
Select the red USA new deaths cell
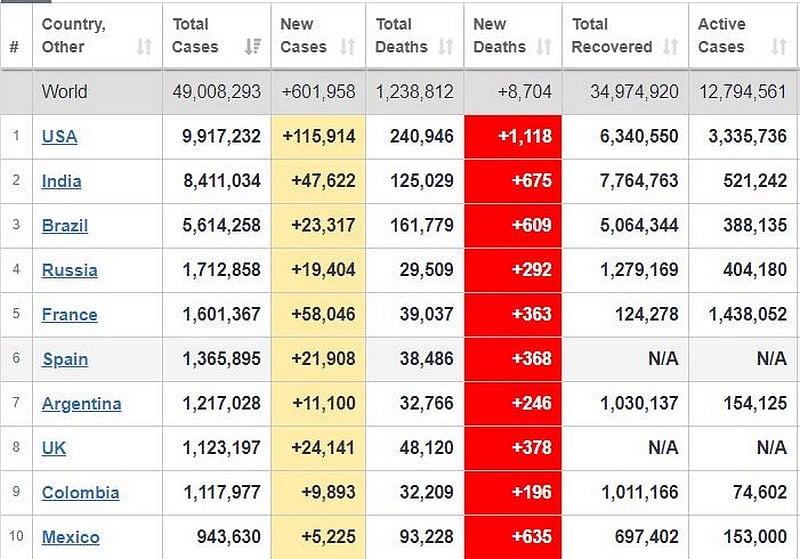pyautogui.click(x=513, y=137)
